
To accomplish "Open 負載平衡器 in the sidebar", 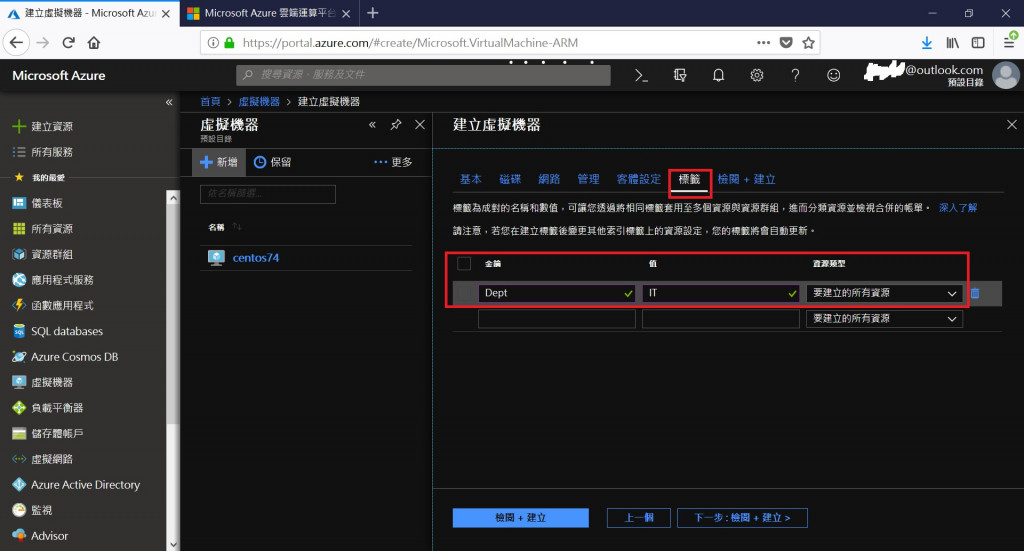I will coord(48,407).
